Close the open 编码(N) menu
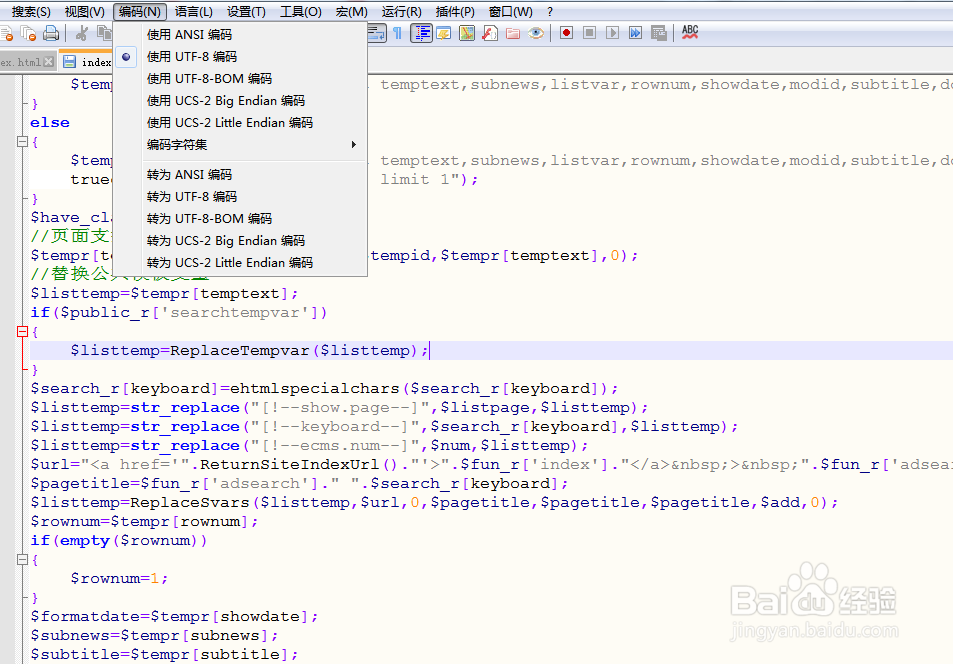Screen dimensions: 953x664 coord(140,12)
